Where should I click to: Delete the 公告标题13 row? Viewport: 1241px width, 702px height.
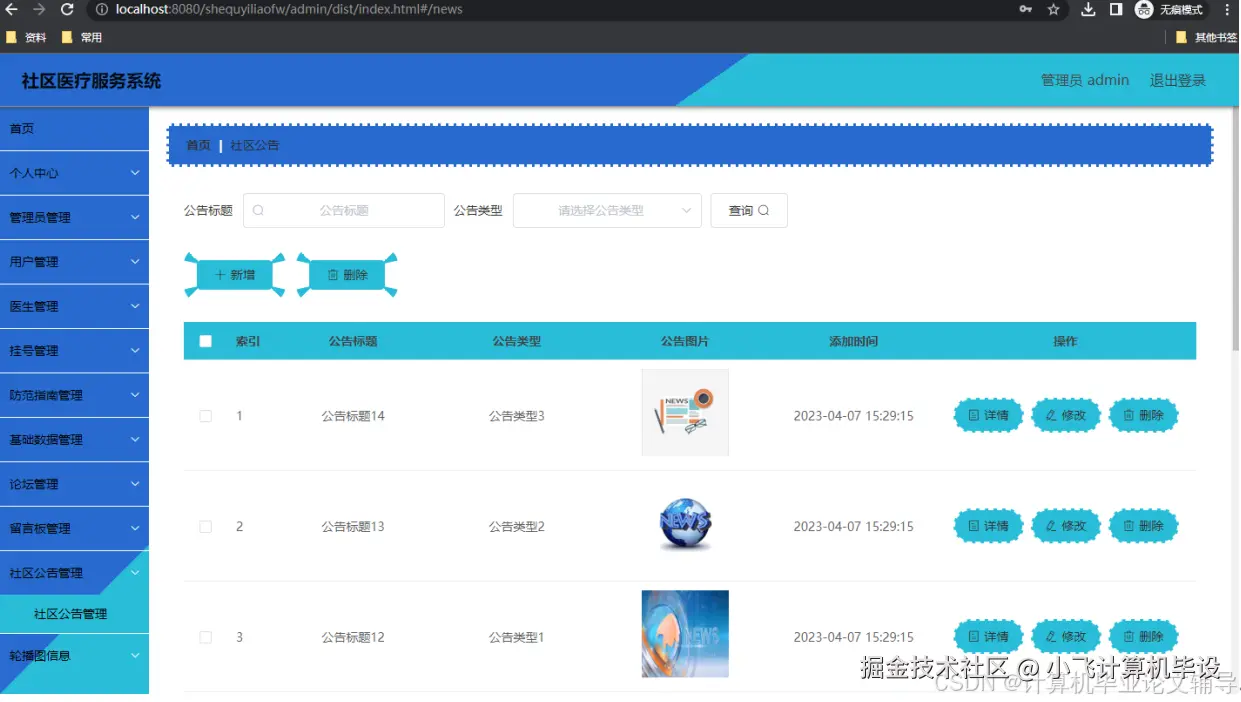pyautogui.click(x=1143, y=526)
